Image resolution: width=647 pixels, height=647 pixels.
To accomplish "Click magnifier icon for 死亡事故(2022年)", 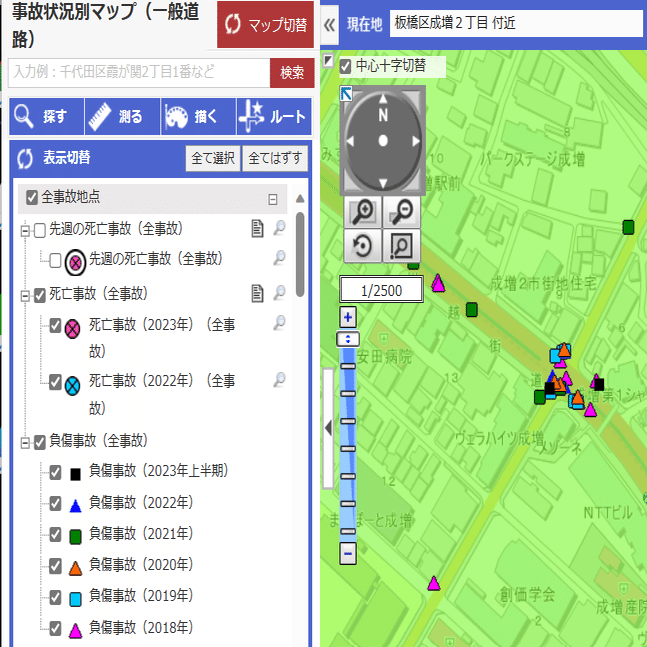I will click(x=279, y=380).
